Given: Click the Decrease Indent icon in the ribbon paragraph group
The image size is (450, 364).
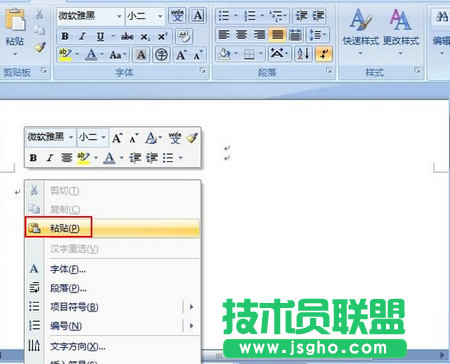Looking at the screenshot, I should [x=301, y=16].
